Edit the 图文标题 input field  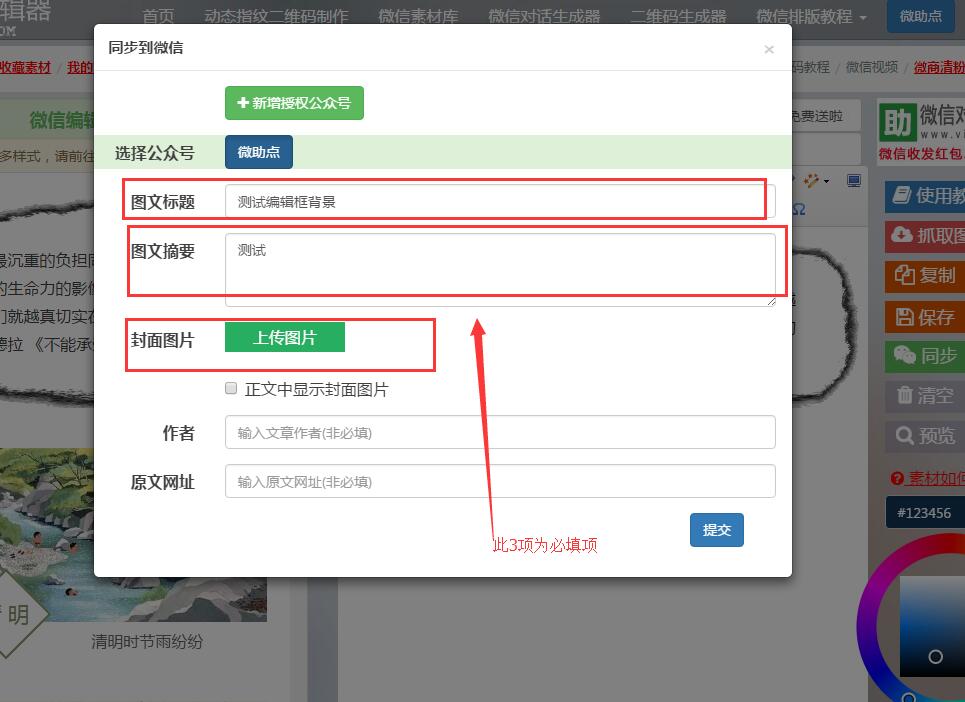coord(500,201)
